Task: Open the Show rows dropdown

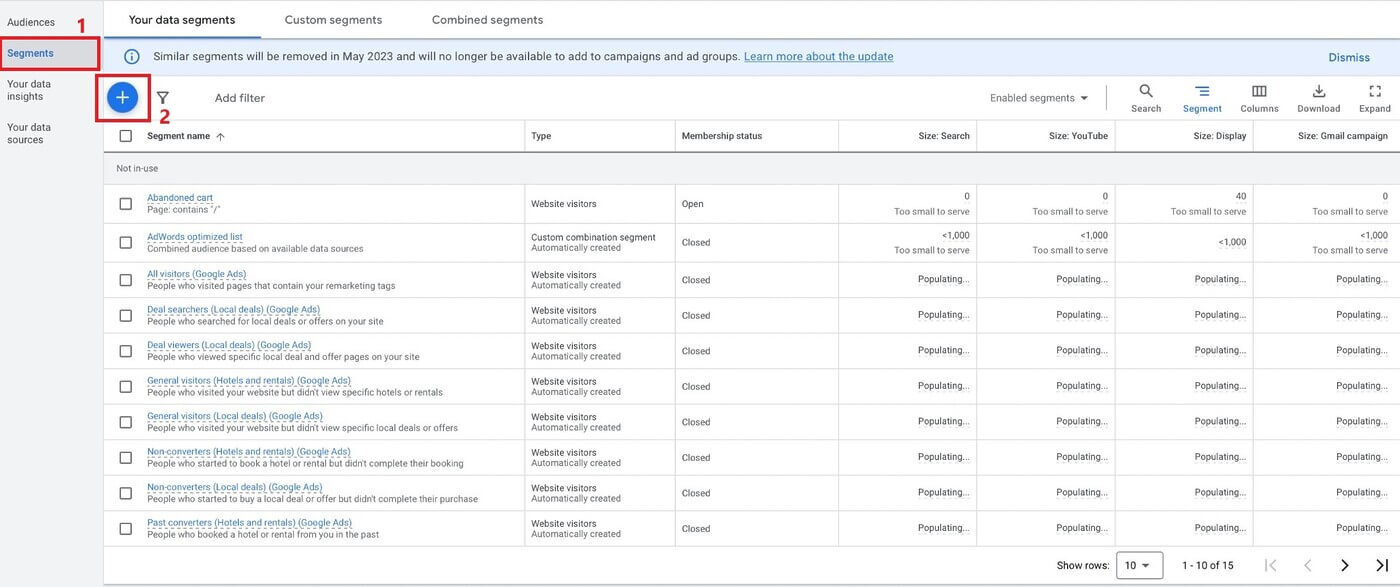Action: click(1139, 565)
